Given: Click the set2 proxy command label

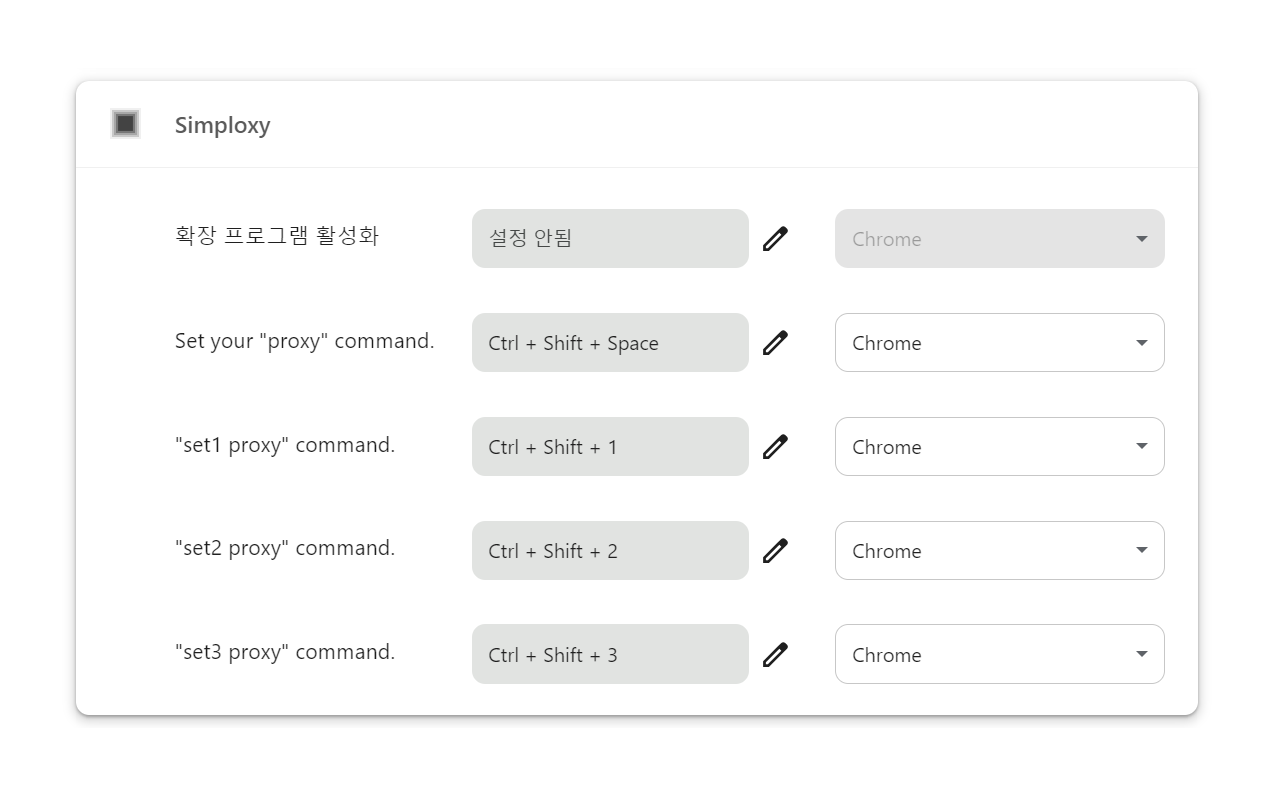Looking at the screenshot, I should tap(285, 548).
